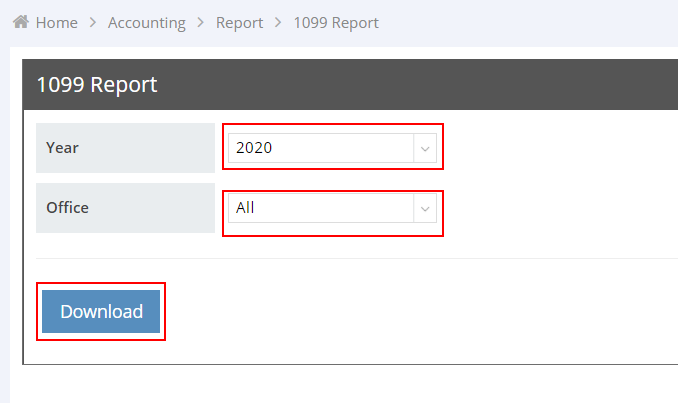This screenshot has width=678, height=403.
Task: Click the Home house icon in breadcrumb
Action: tap(20, 22)
